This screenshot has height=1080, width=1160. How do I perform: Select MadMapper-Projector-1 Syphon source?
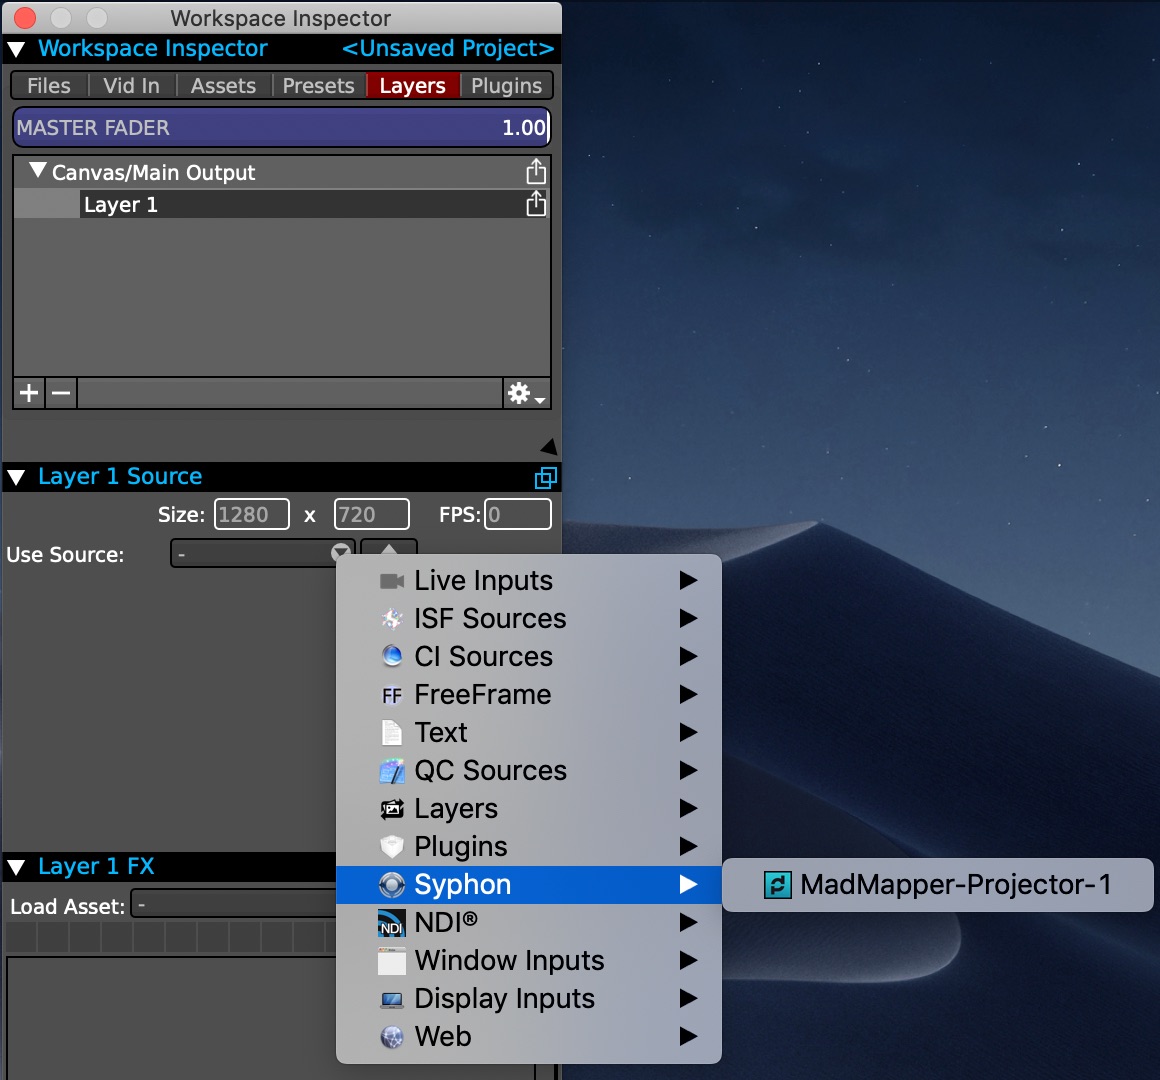937,885
